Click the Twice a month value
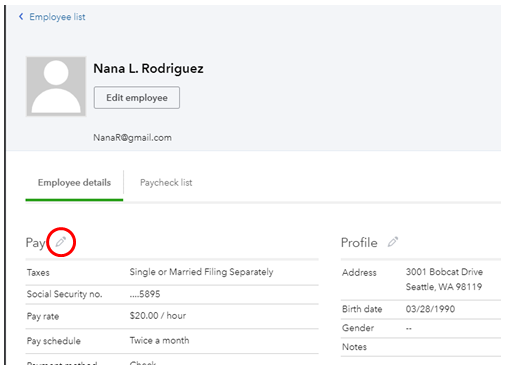Screen dimensions: 518x377 [x=159, y=340]
